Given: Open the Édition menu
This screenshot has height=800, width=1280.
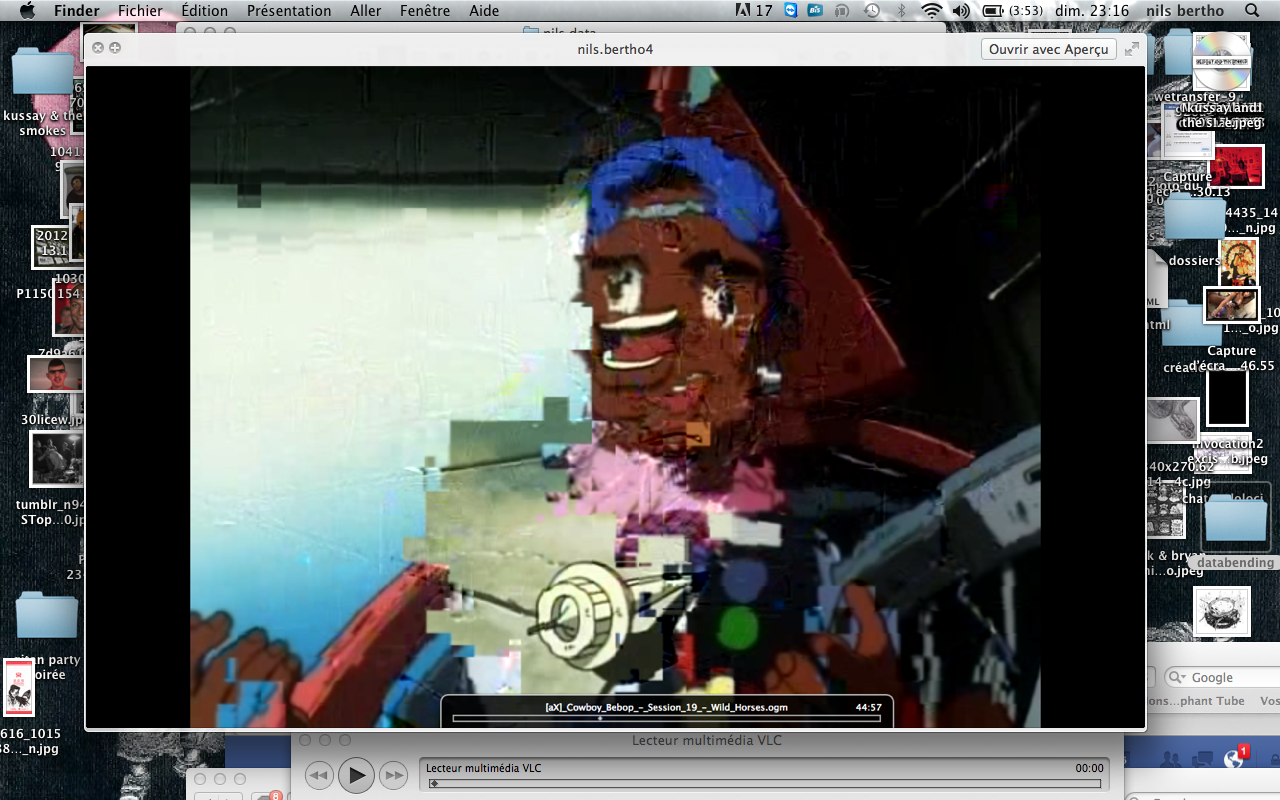Looking at the screenshot, I should [x=204, y=11].
